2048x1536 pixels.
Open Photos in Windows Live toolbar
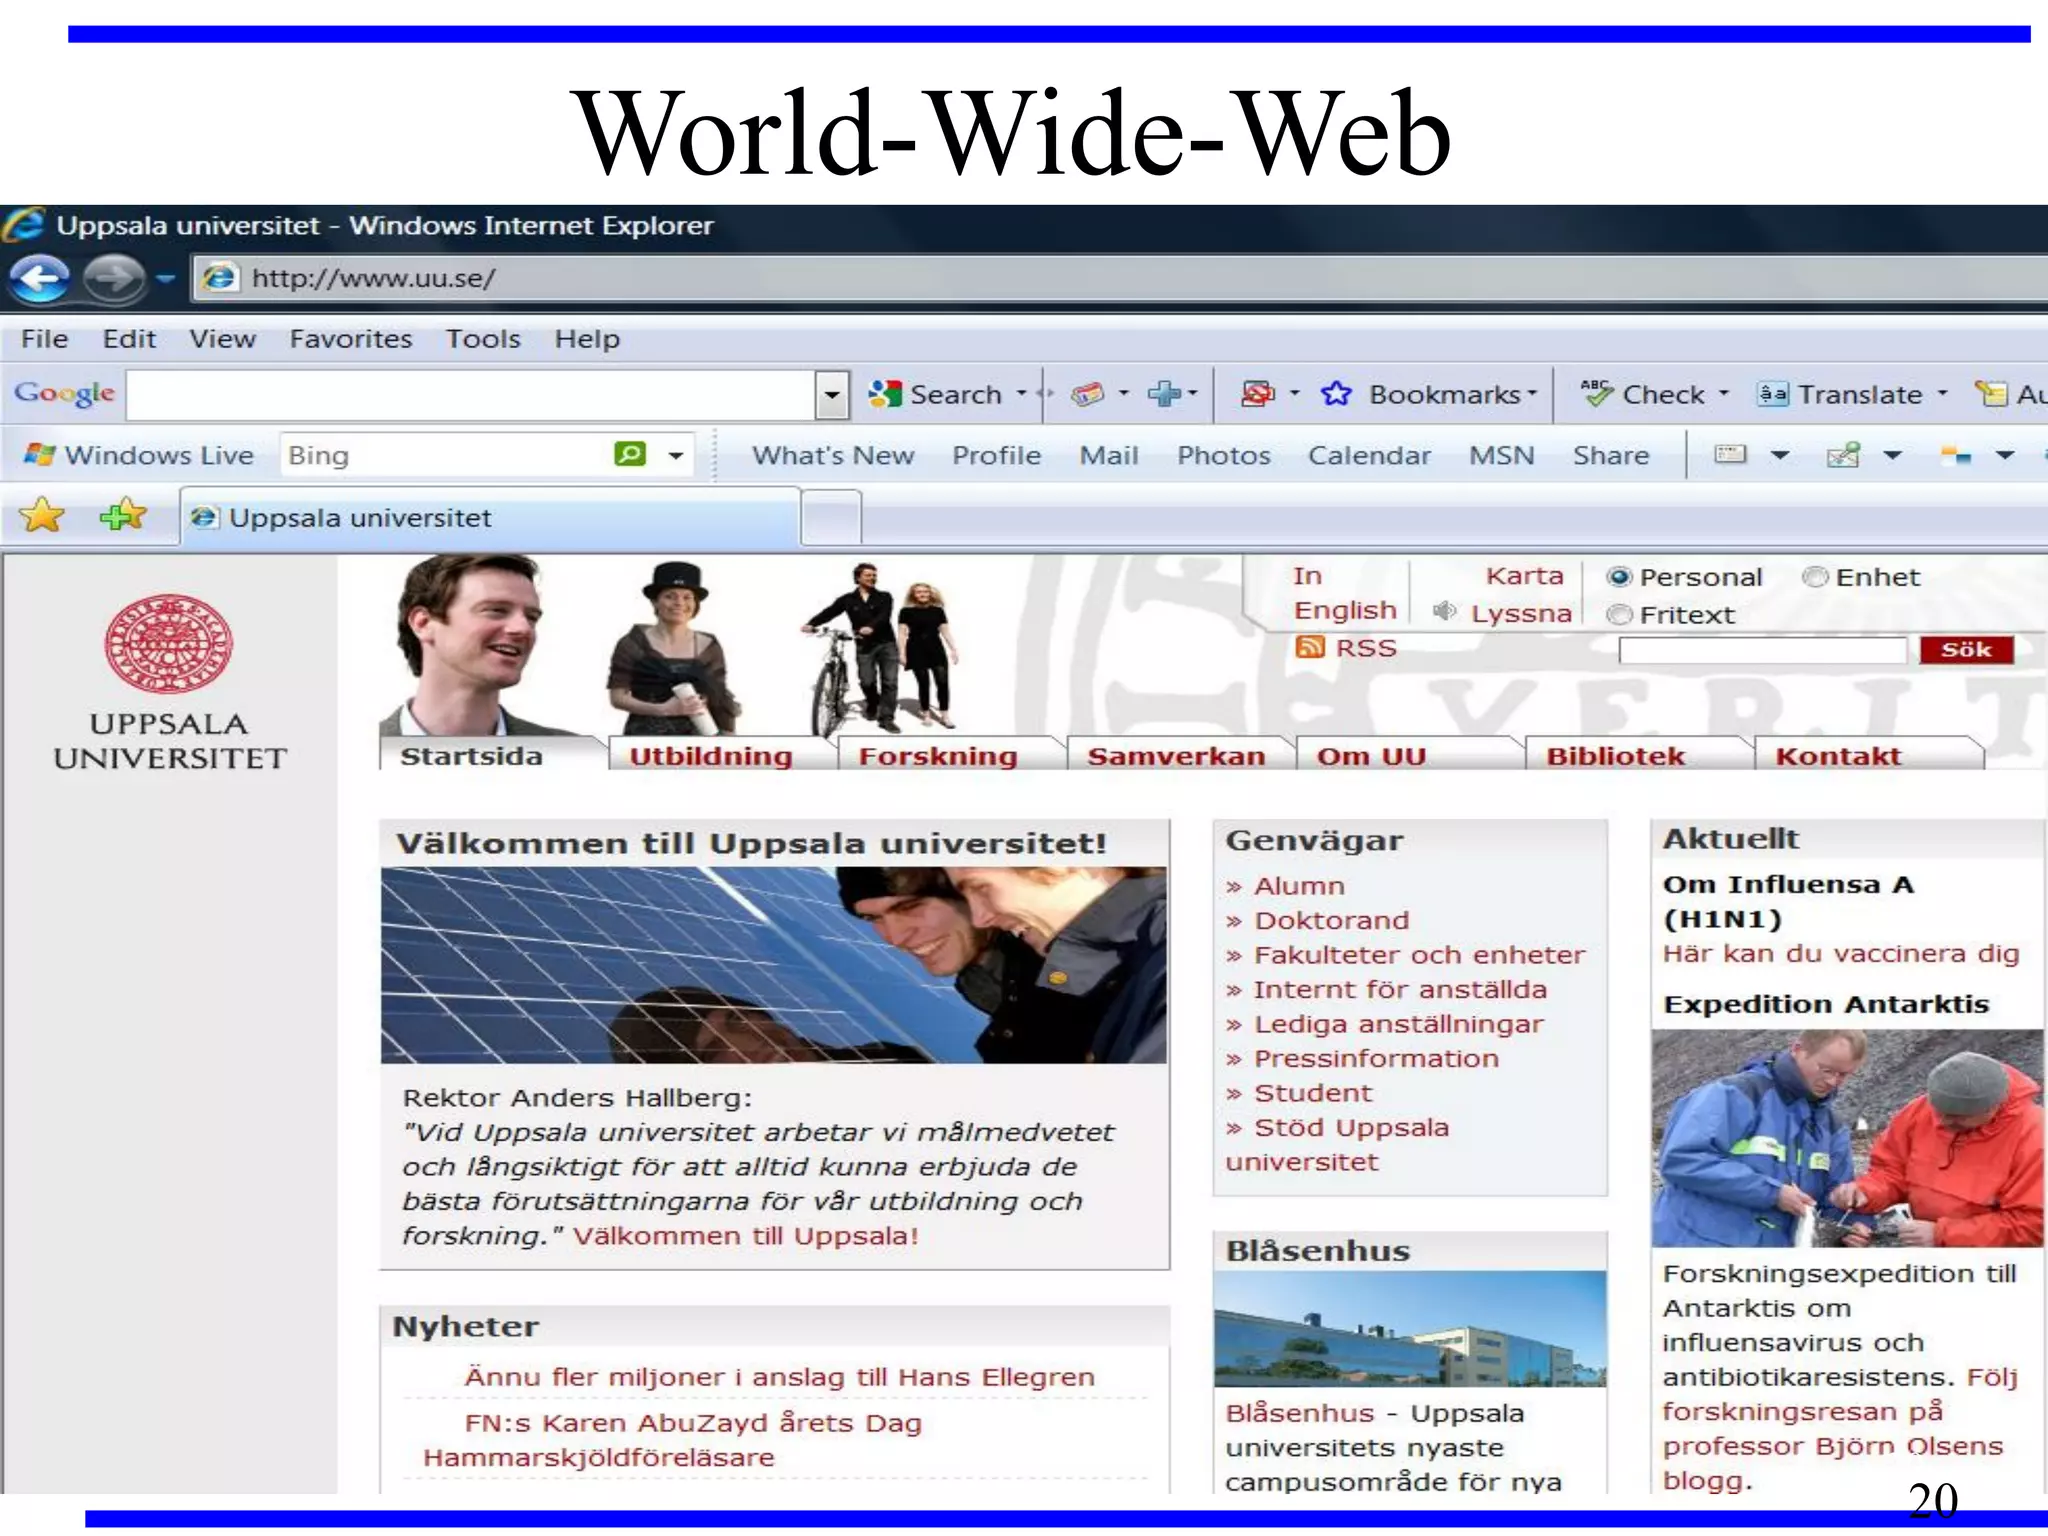point(1223,455)
